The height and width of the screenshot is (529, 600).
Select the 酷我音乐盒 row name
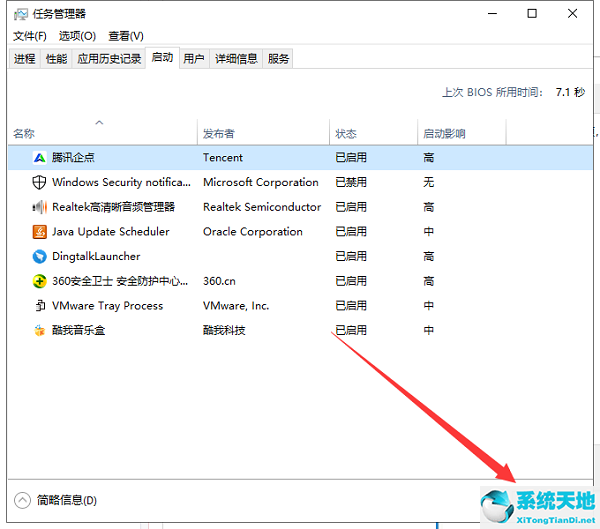(78, 330)
